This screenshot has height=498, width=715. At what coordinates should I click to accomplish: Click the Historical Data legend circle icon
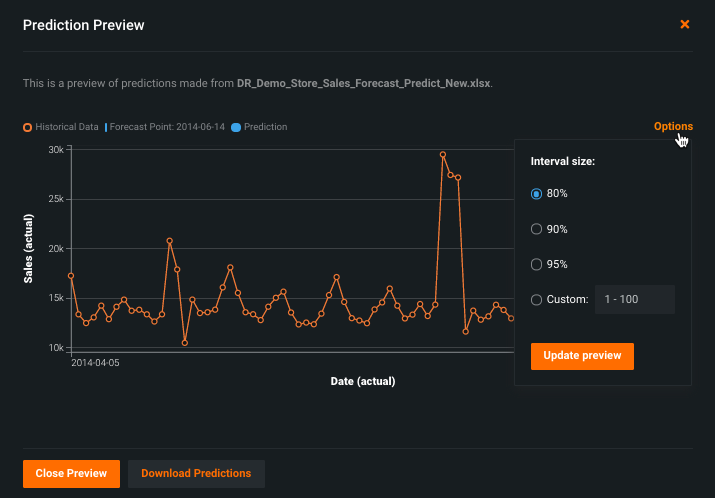28,127
